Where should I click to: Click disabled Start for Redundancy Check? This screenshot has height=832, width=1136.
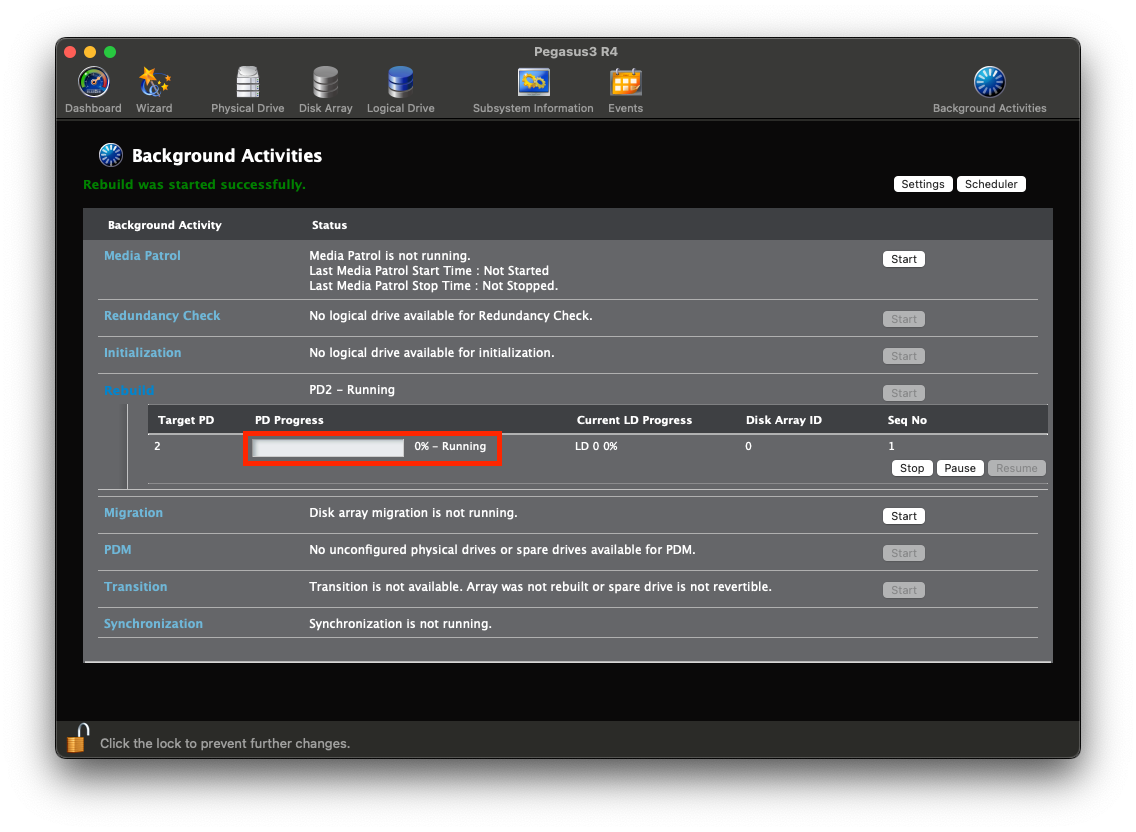tap(903, 319)
